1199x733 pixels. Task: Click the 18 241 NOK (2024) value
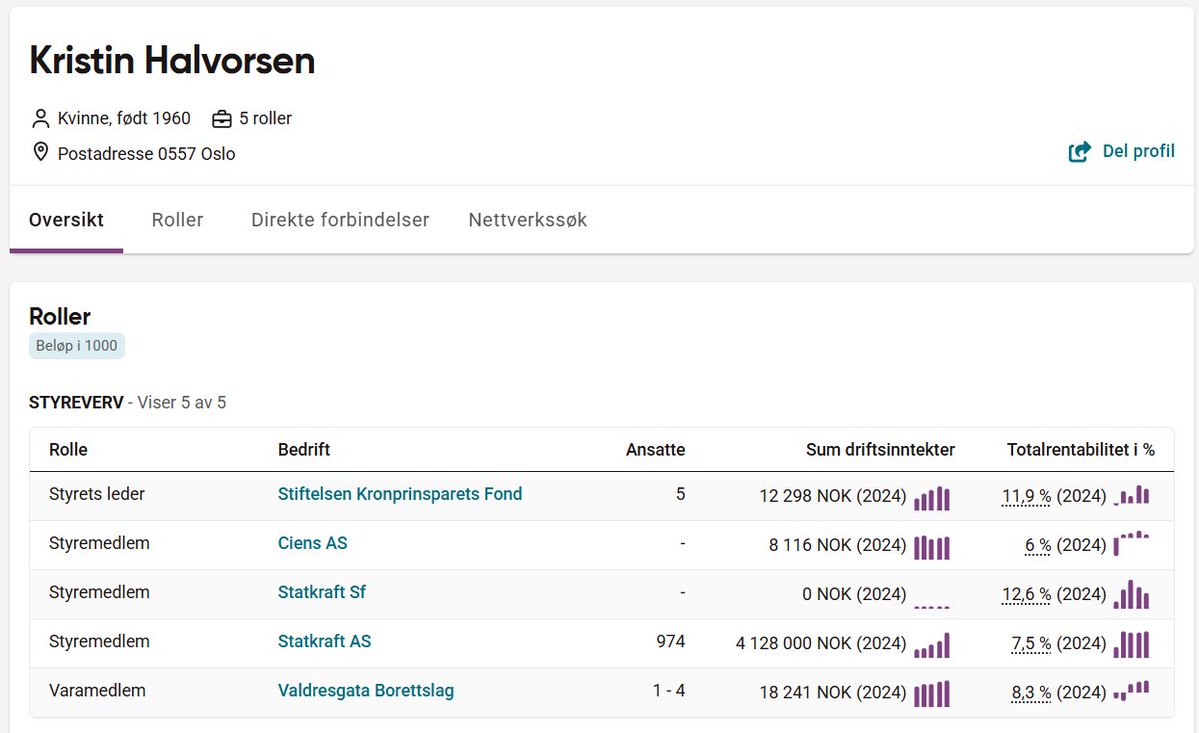click(x=833, y=692)
